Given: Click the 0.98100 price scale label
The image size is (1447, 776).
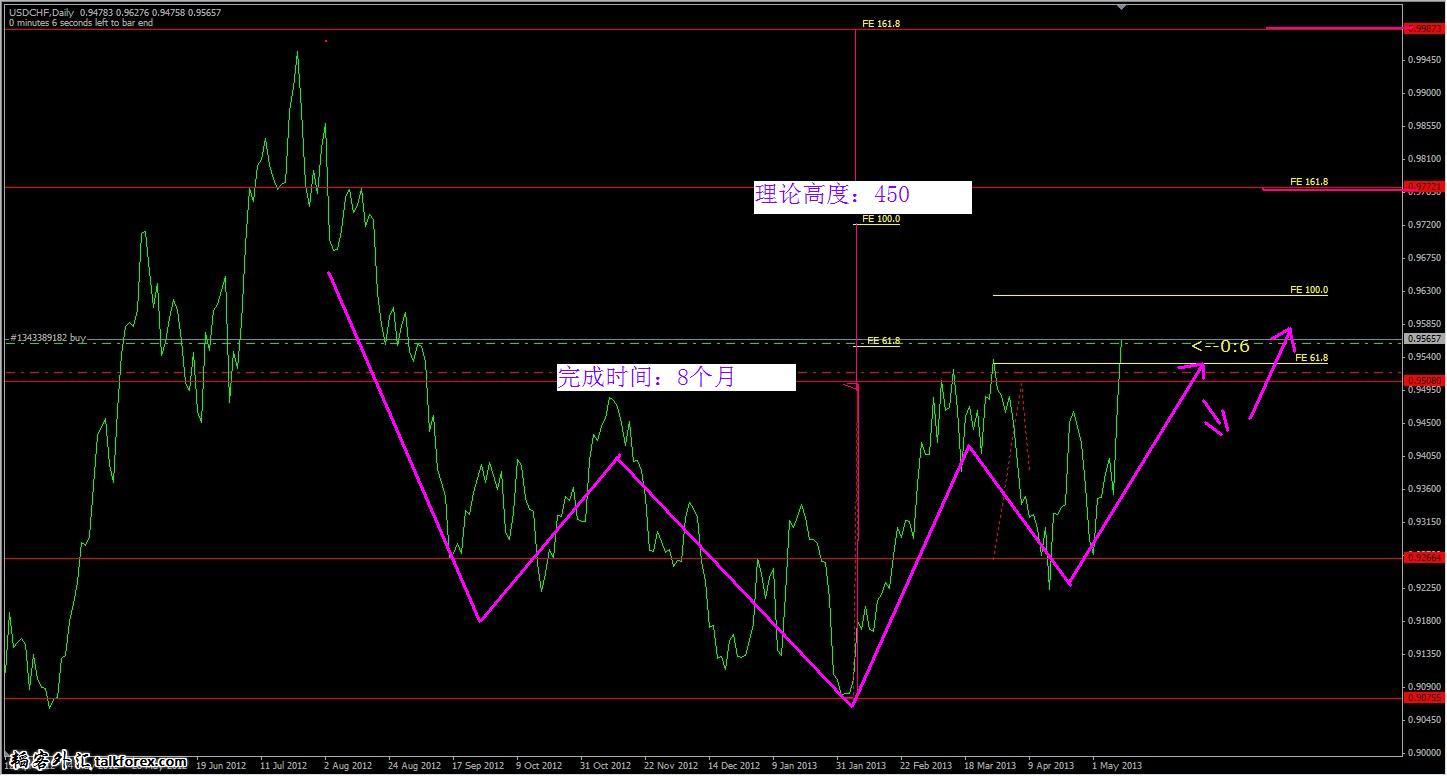Looking at the screenshot, I should [1425, 159].
